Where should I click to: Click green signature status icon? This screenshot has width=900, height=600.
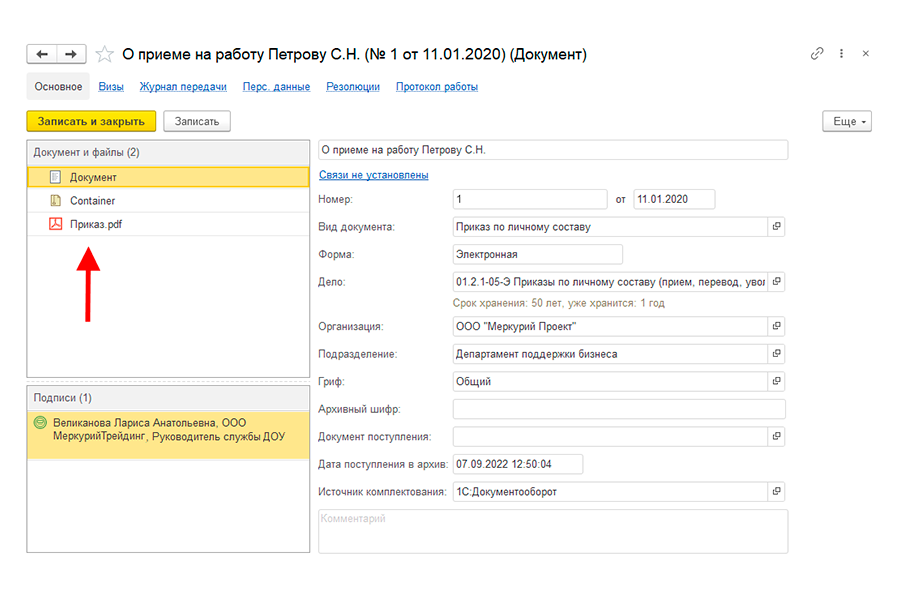[40, 423]
